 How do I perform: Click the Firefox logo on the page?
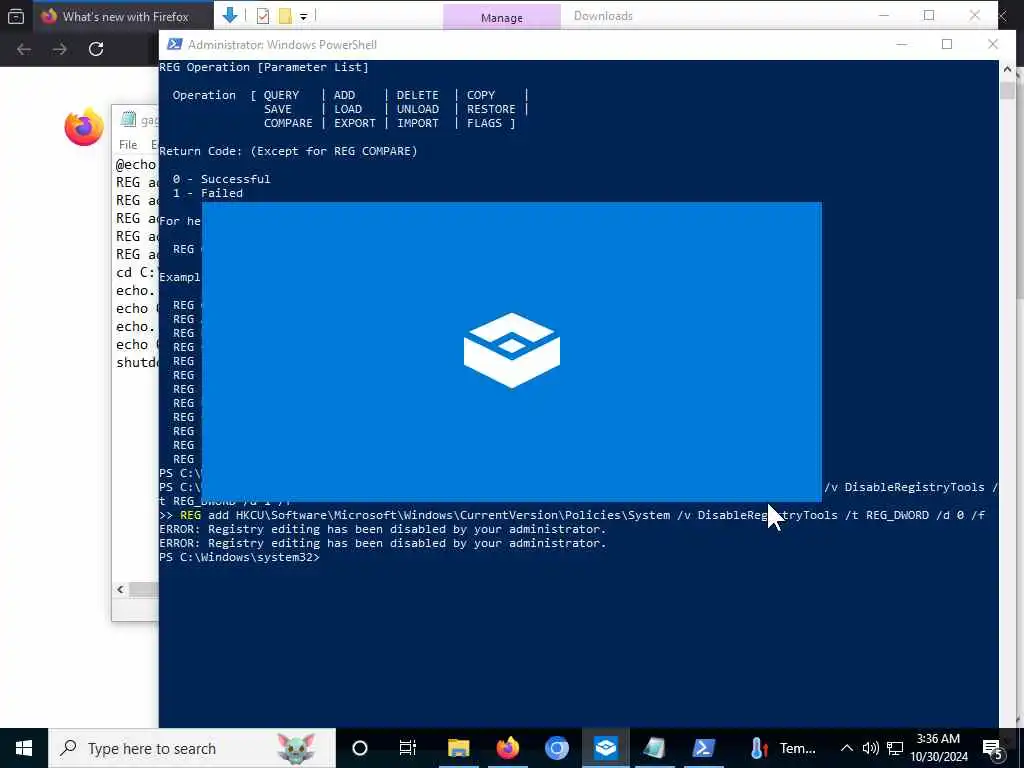(x=84, y=127)
